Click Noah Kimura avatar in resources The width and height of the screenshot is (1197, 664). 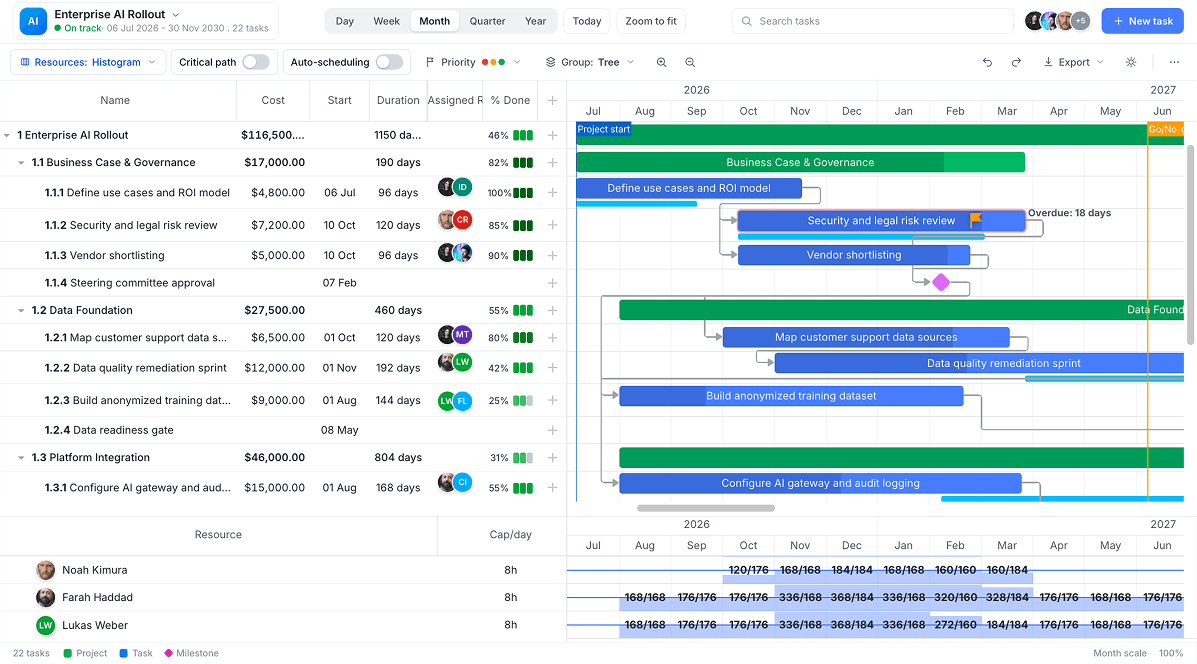pos(46,570)
